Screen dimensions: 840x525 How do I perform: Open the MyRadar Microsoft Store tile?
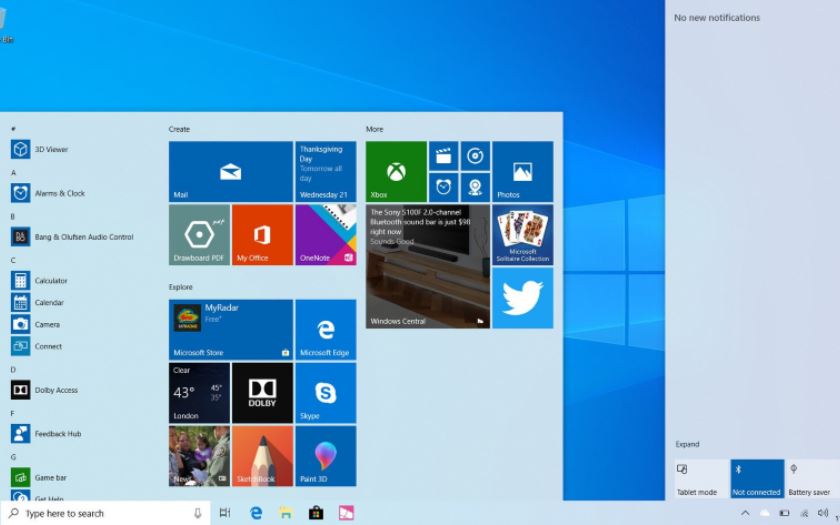pos(231,329)
